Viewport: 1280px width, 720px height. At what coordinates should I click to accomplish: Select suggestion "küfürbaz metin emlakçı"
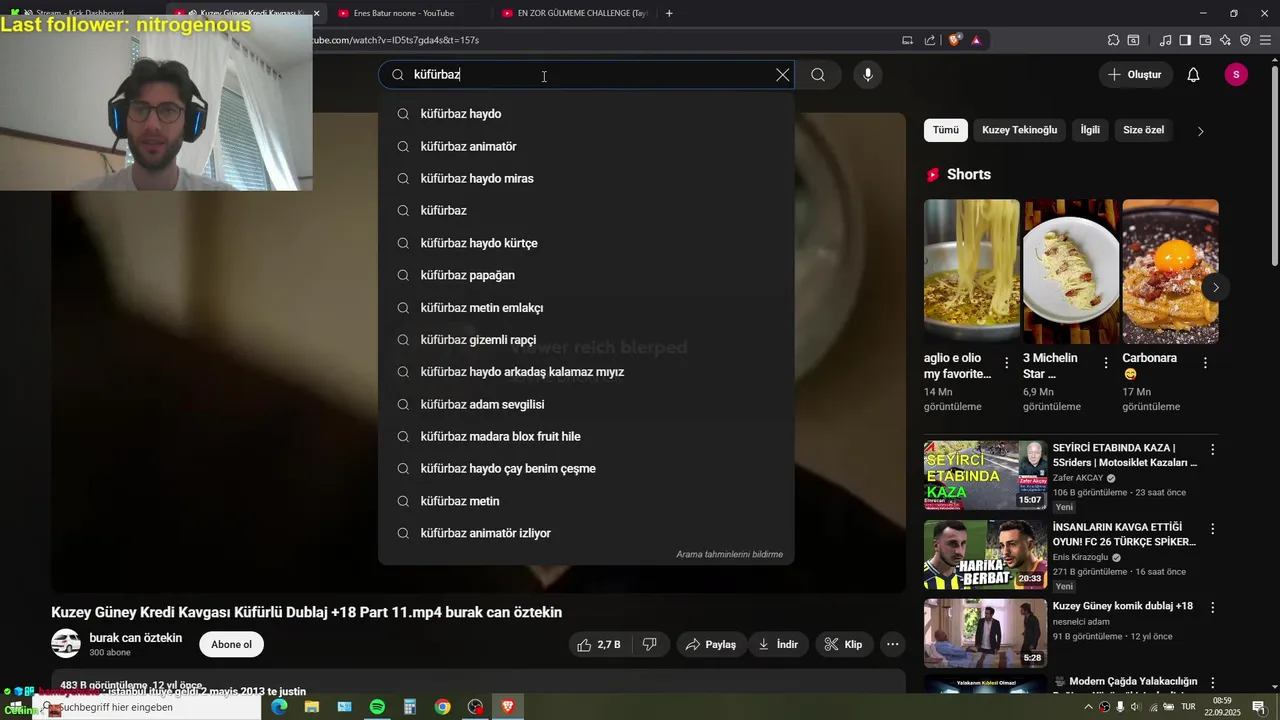586,307
